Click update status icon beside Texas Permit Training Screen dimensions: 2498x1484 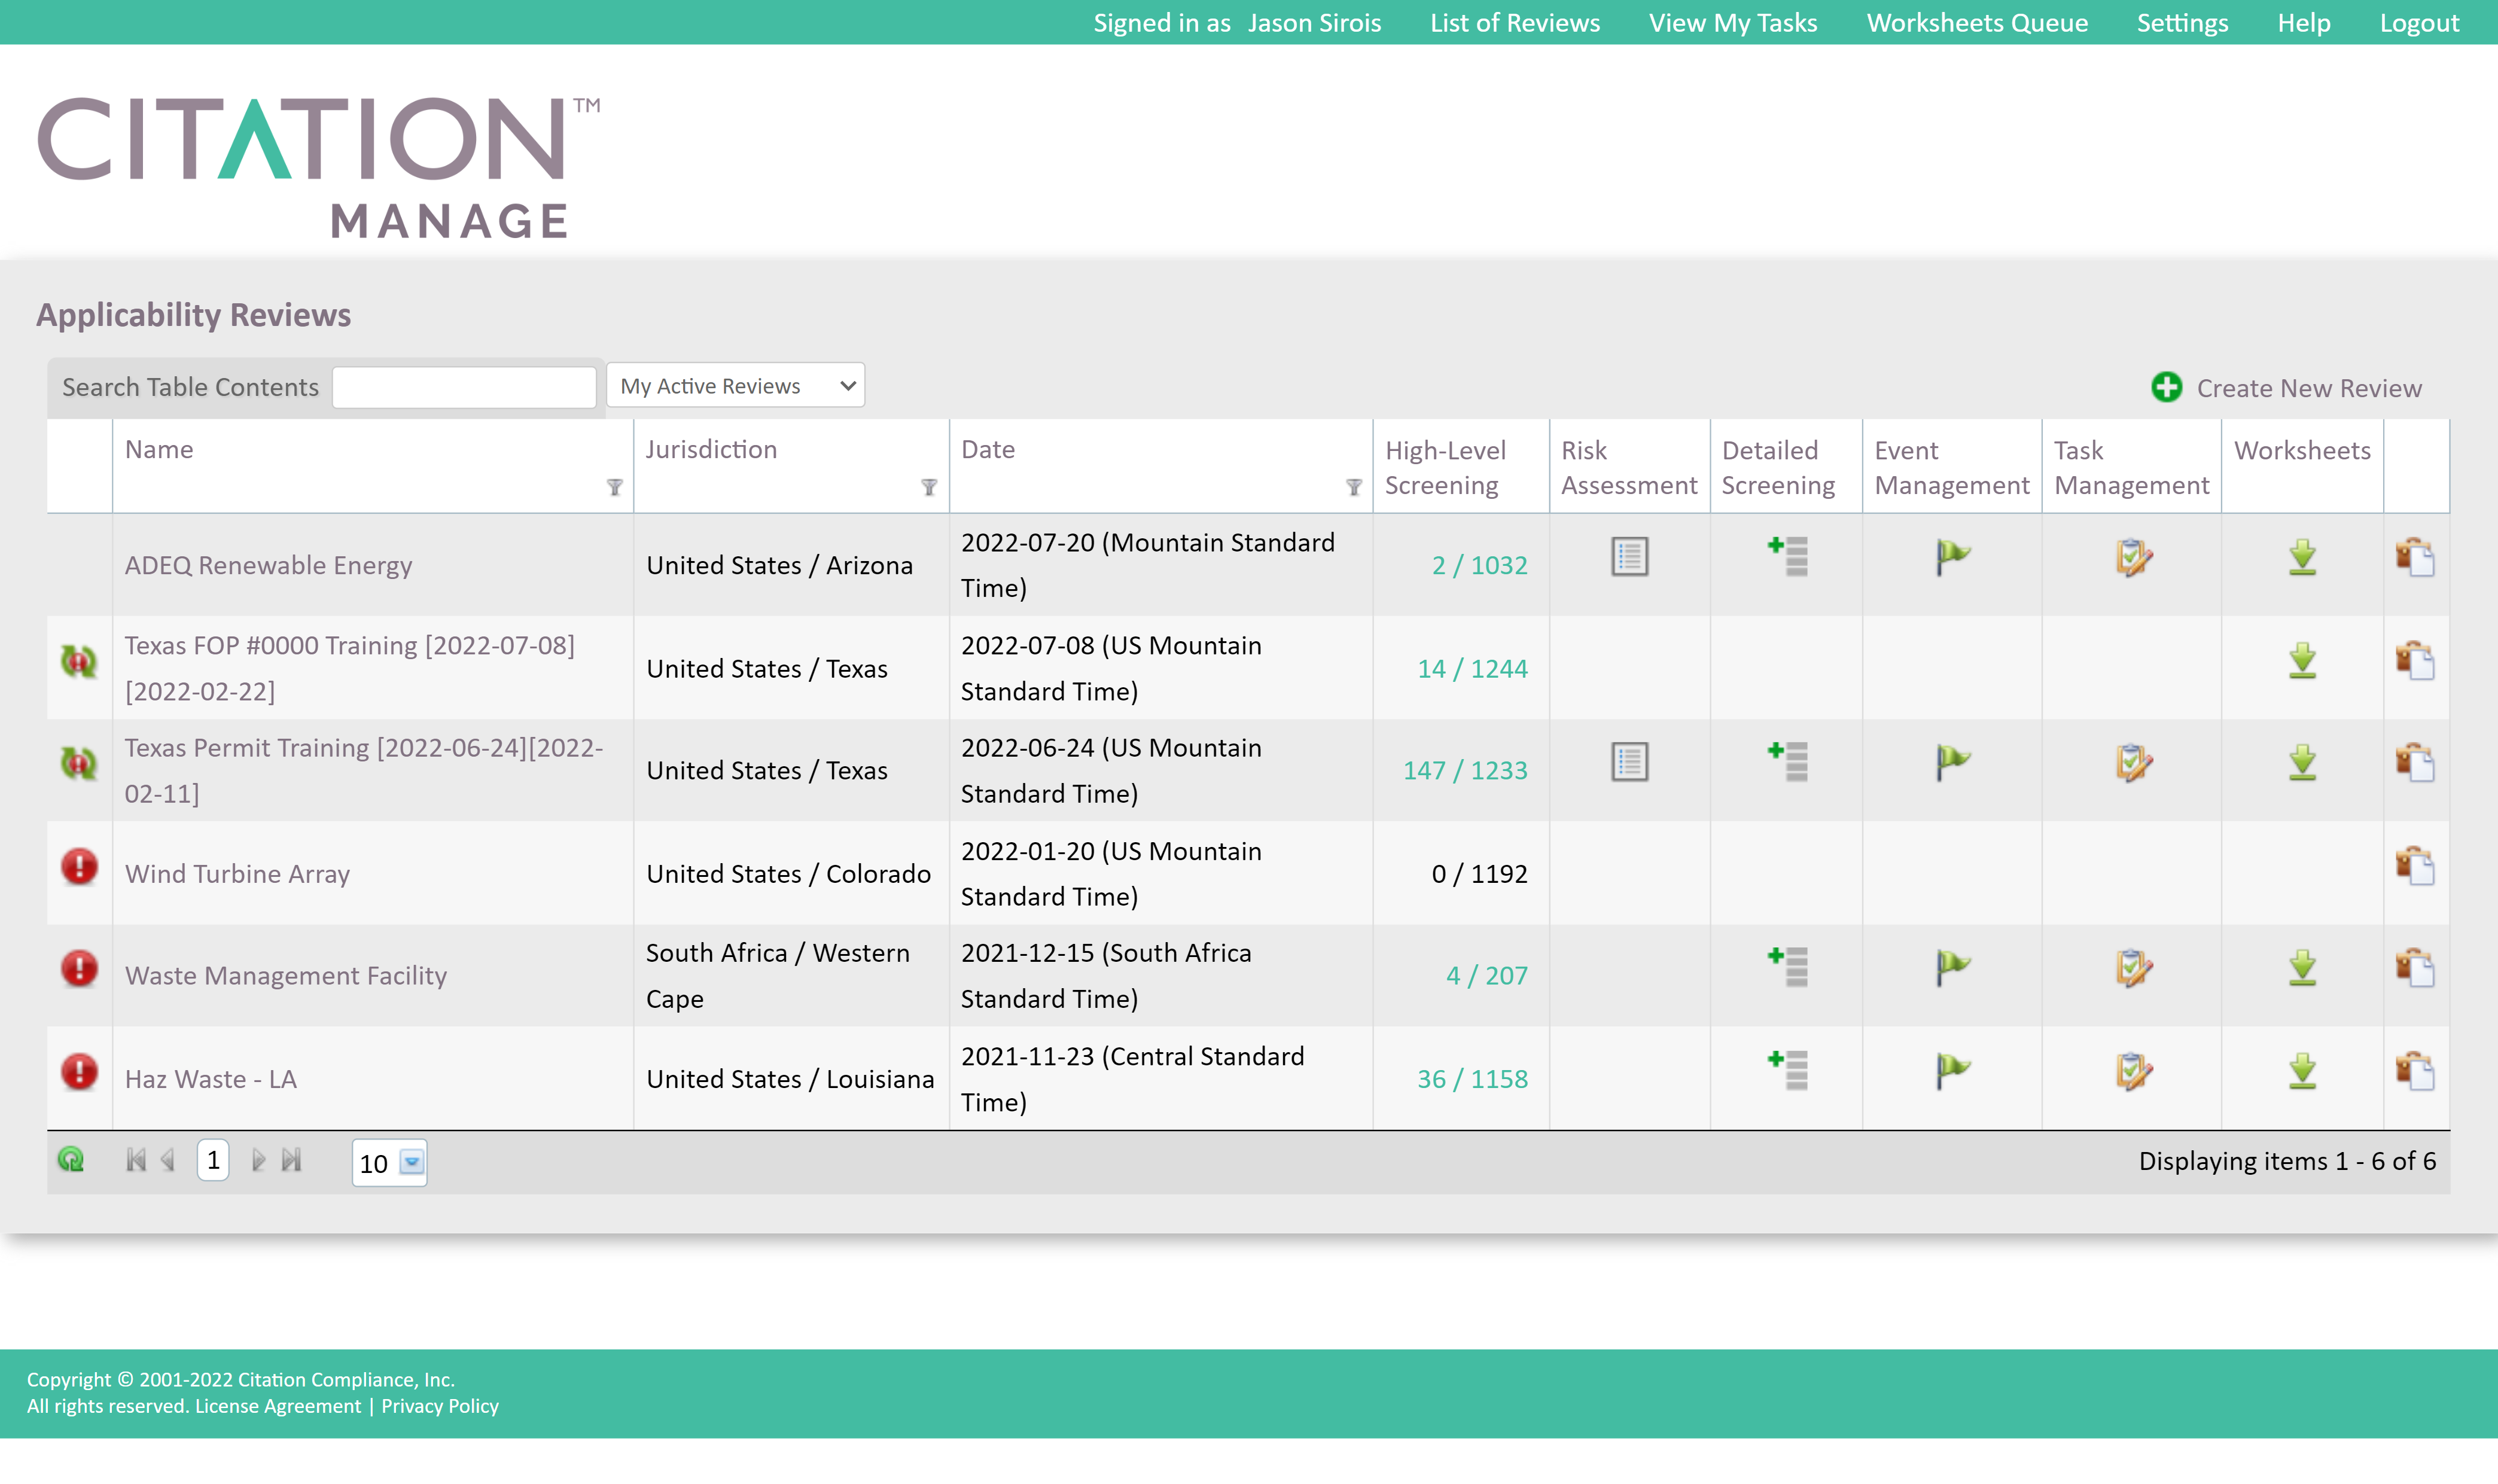tap(79, 764)
